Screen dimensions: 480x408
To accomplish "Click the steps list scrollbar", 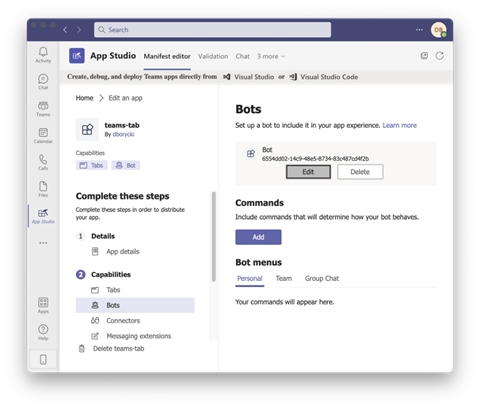I will tap(214, 237).
